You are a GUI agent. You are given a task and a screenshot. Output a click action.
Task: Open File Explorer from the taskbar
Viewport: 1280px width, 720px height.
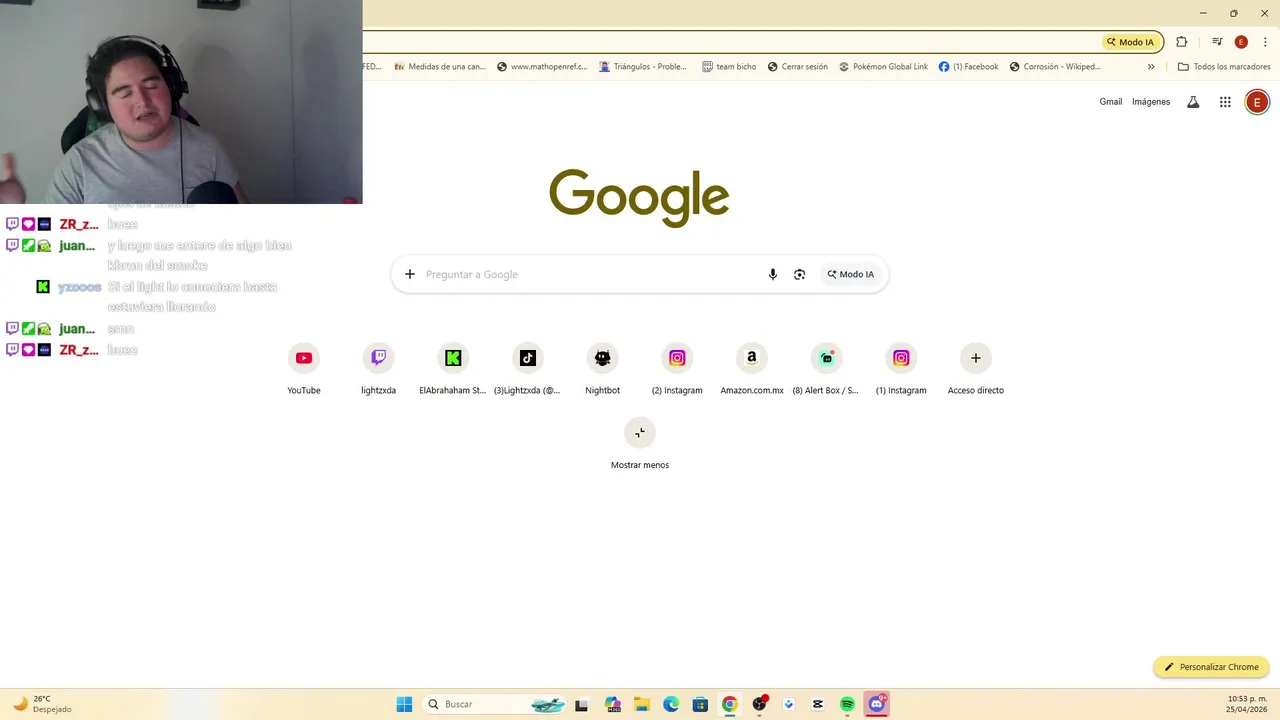pyautogui.click(x=641, y=704)
